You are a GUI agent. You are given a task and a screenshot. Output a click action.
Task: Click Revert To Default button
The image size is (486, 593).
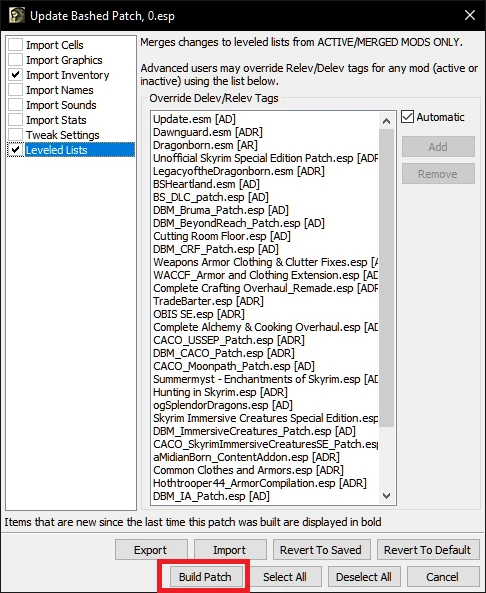click(428, 550)
